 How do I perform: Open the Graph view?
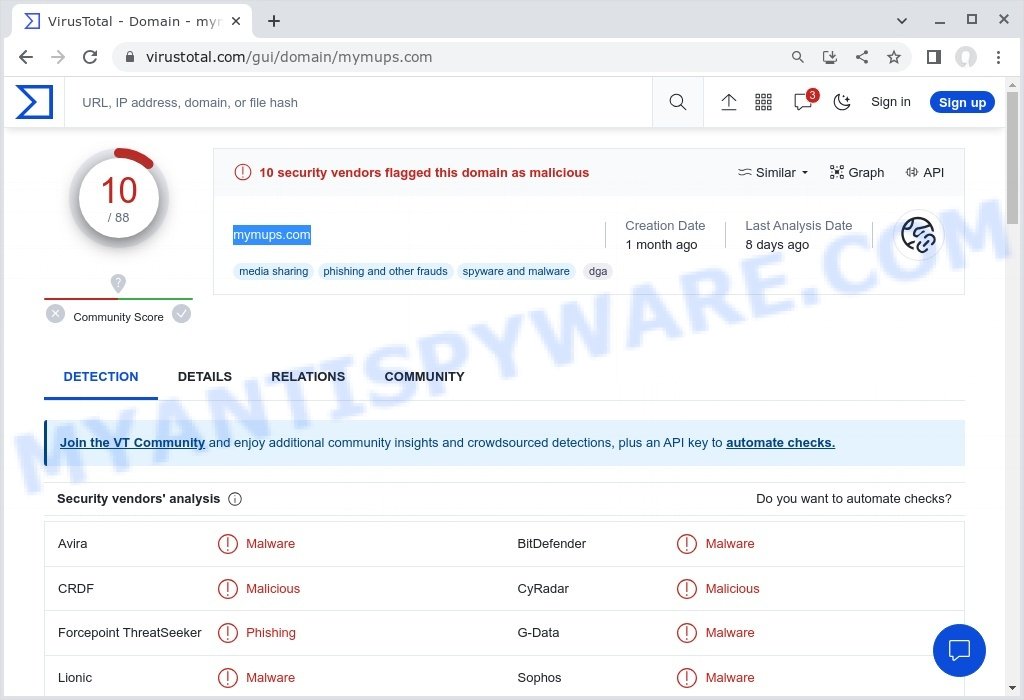[x=856, y=172]
